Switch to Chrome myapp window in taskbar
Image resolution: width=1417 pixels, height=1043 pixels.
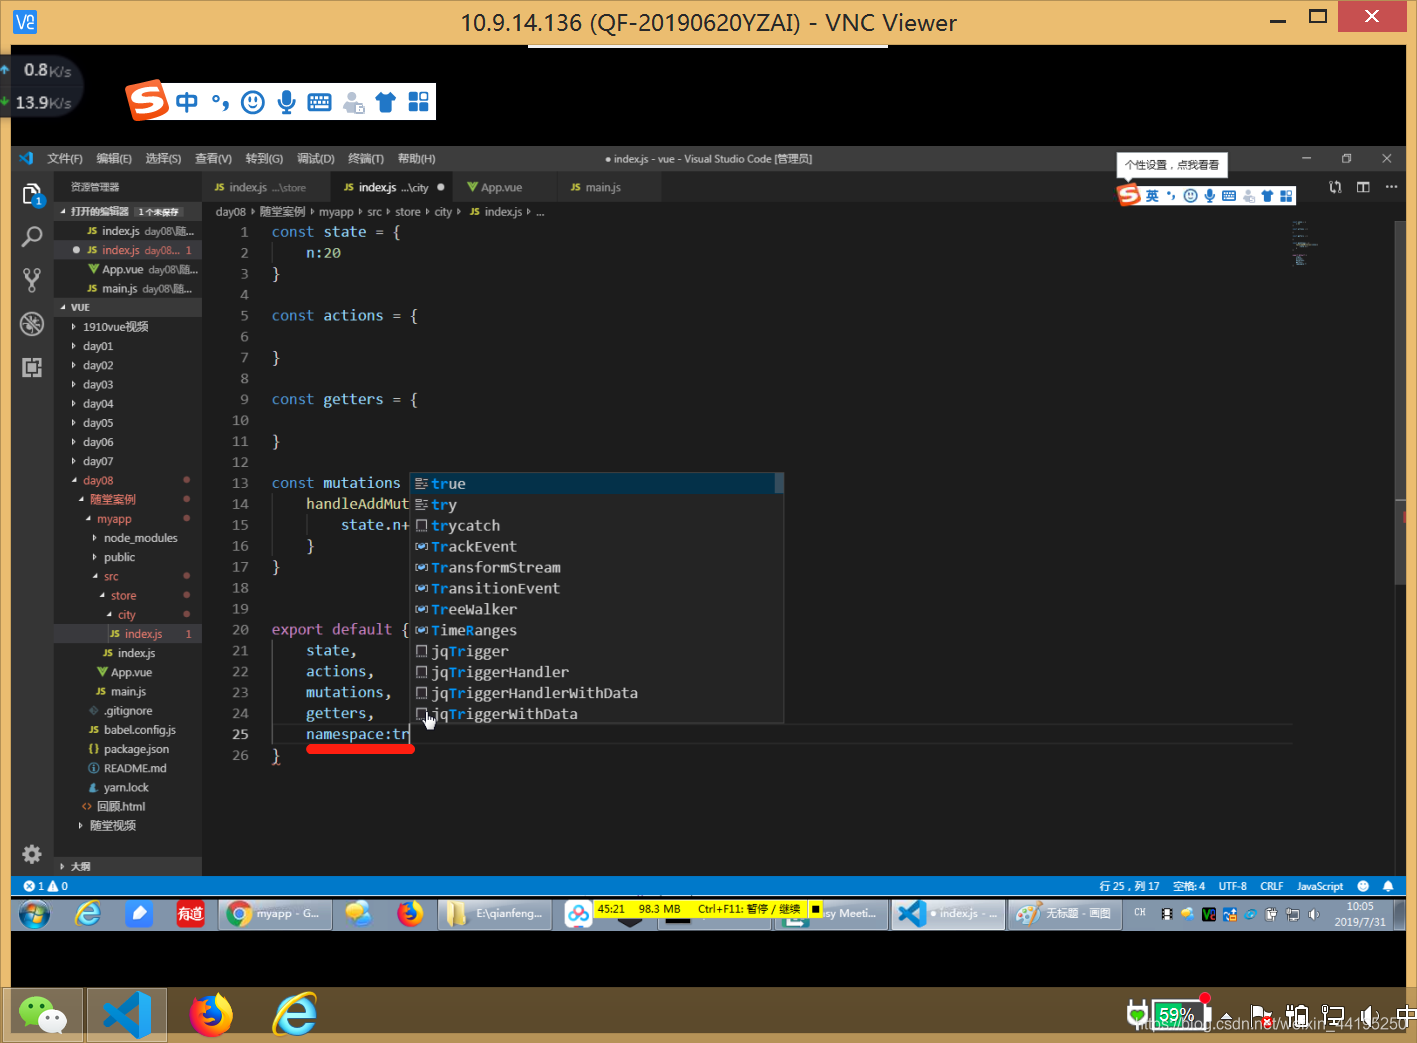[x=276, y=914]
